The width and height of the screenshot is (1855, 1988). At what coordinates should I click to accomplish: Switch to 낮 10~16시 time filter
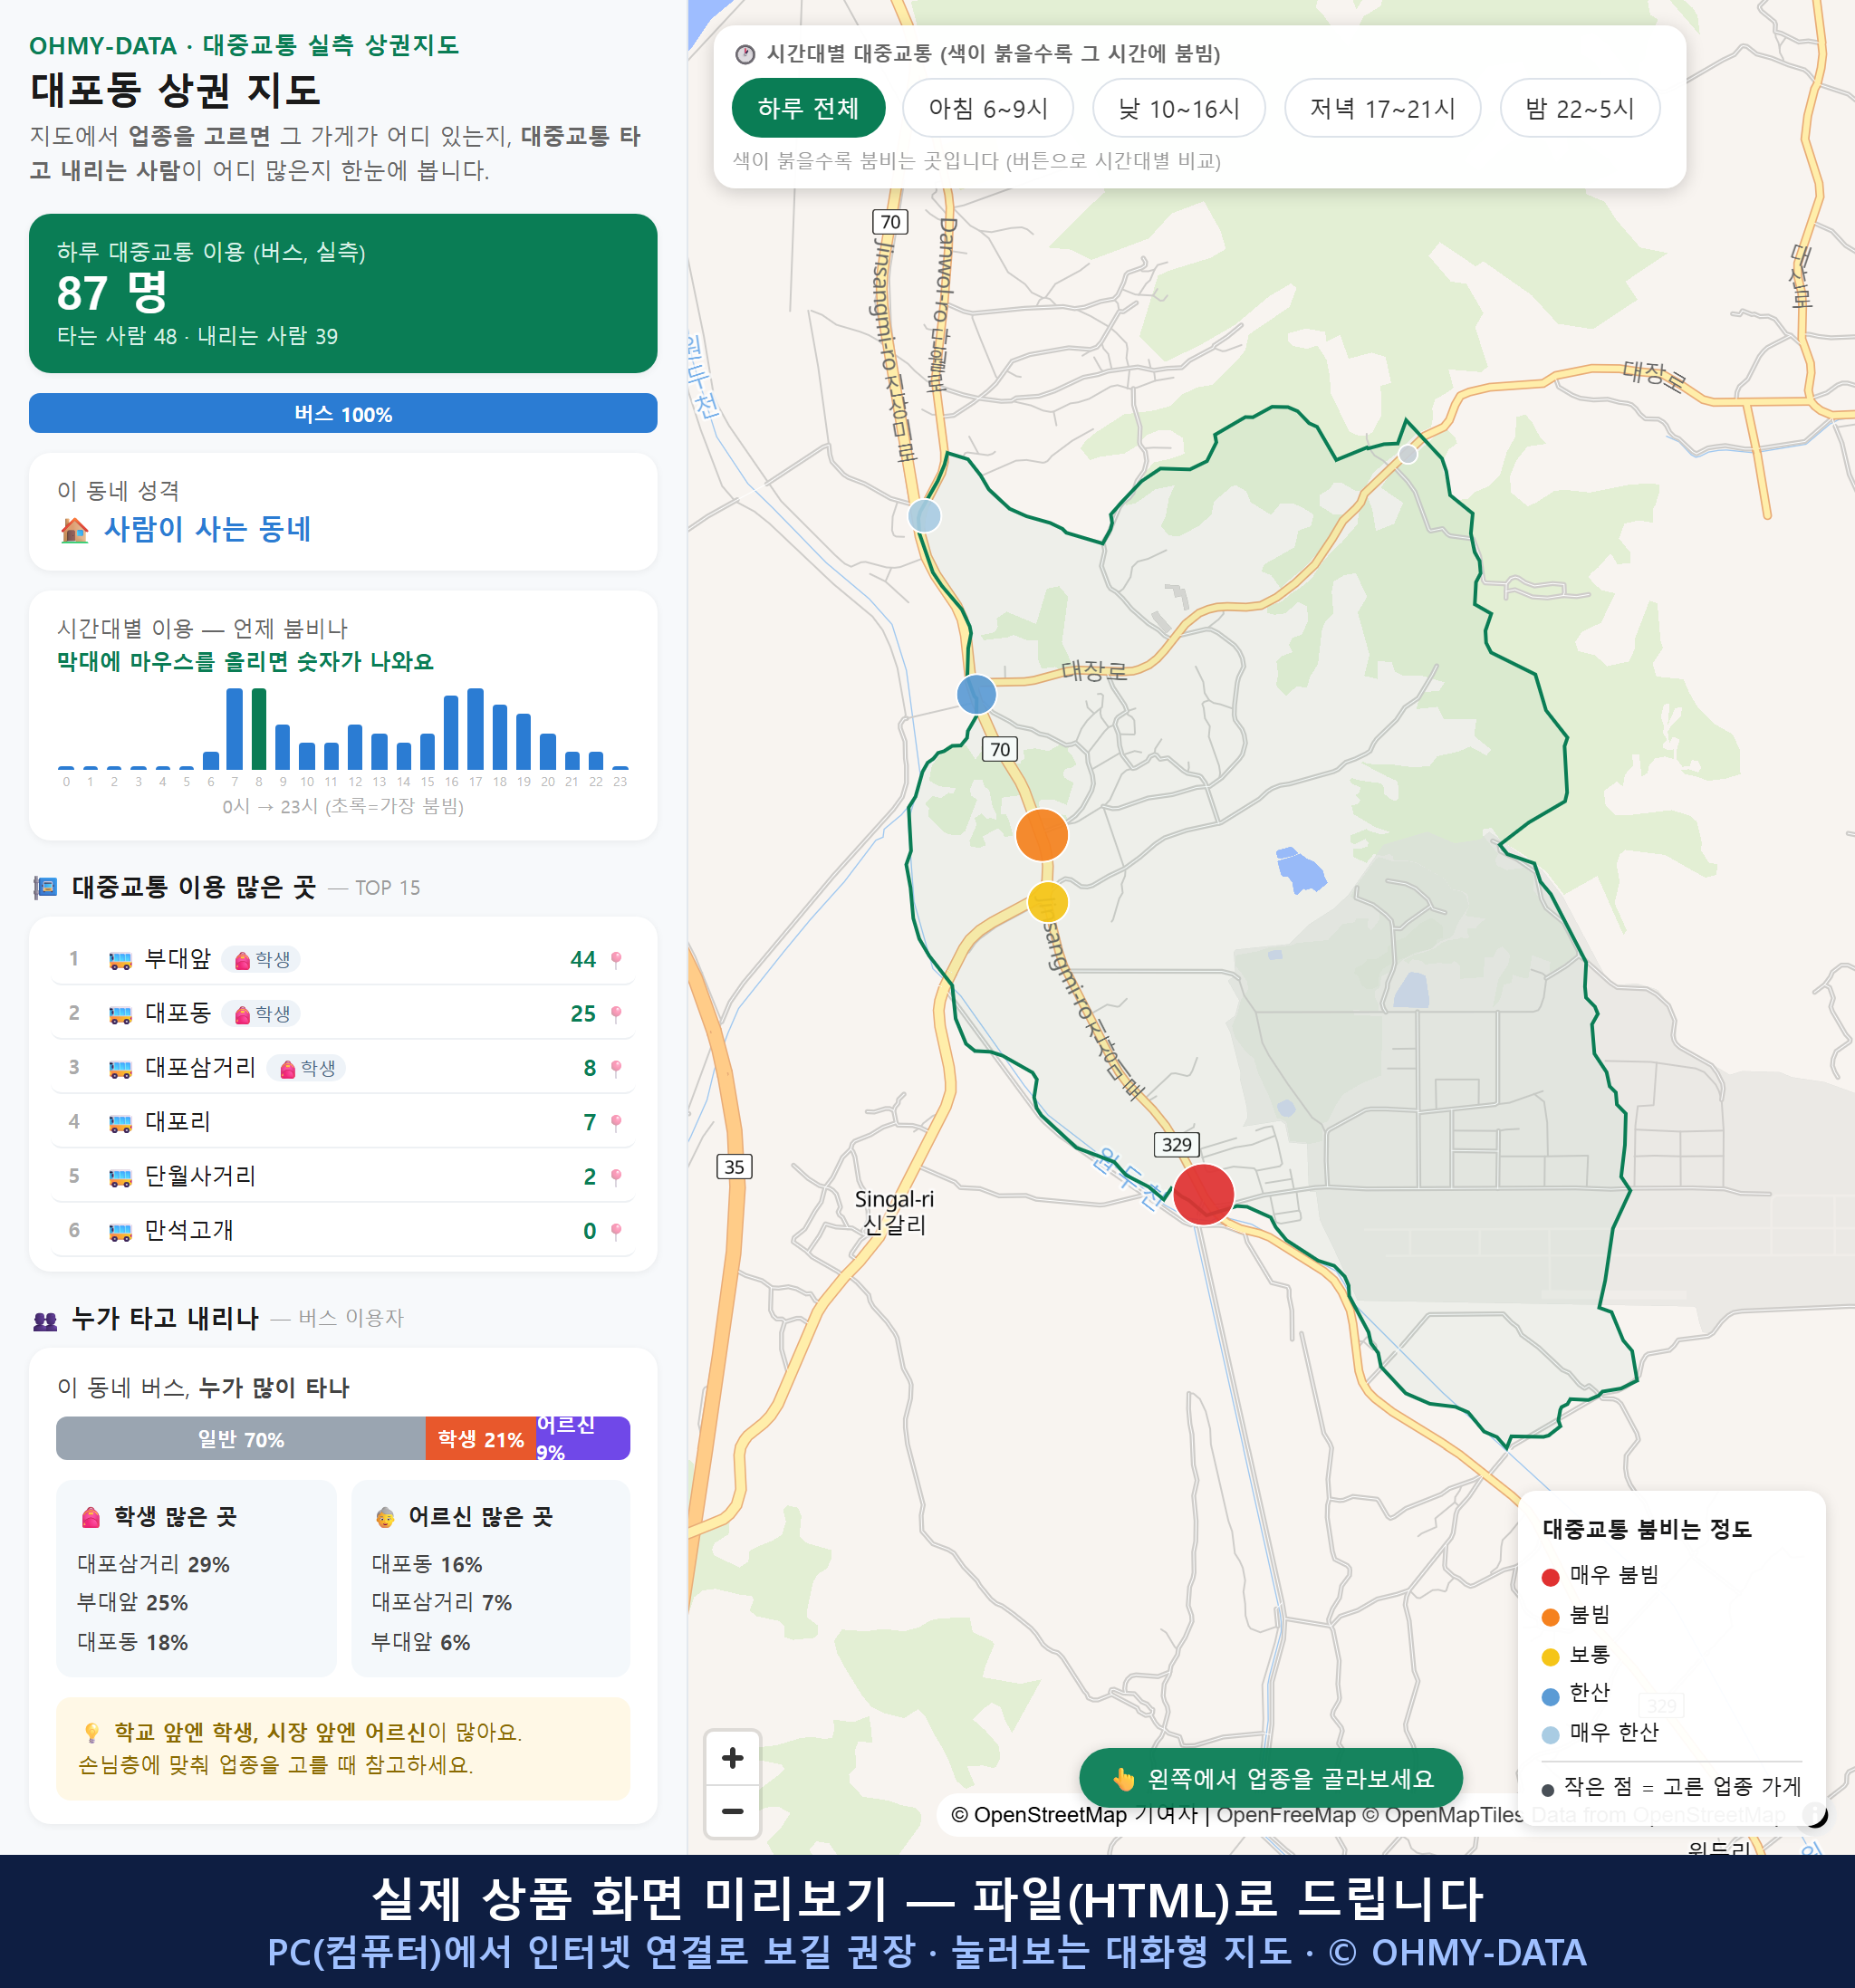[1178, 108]
